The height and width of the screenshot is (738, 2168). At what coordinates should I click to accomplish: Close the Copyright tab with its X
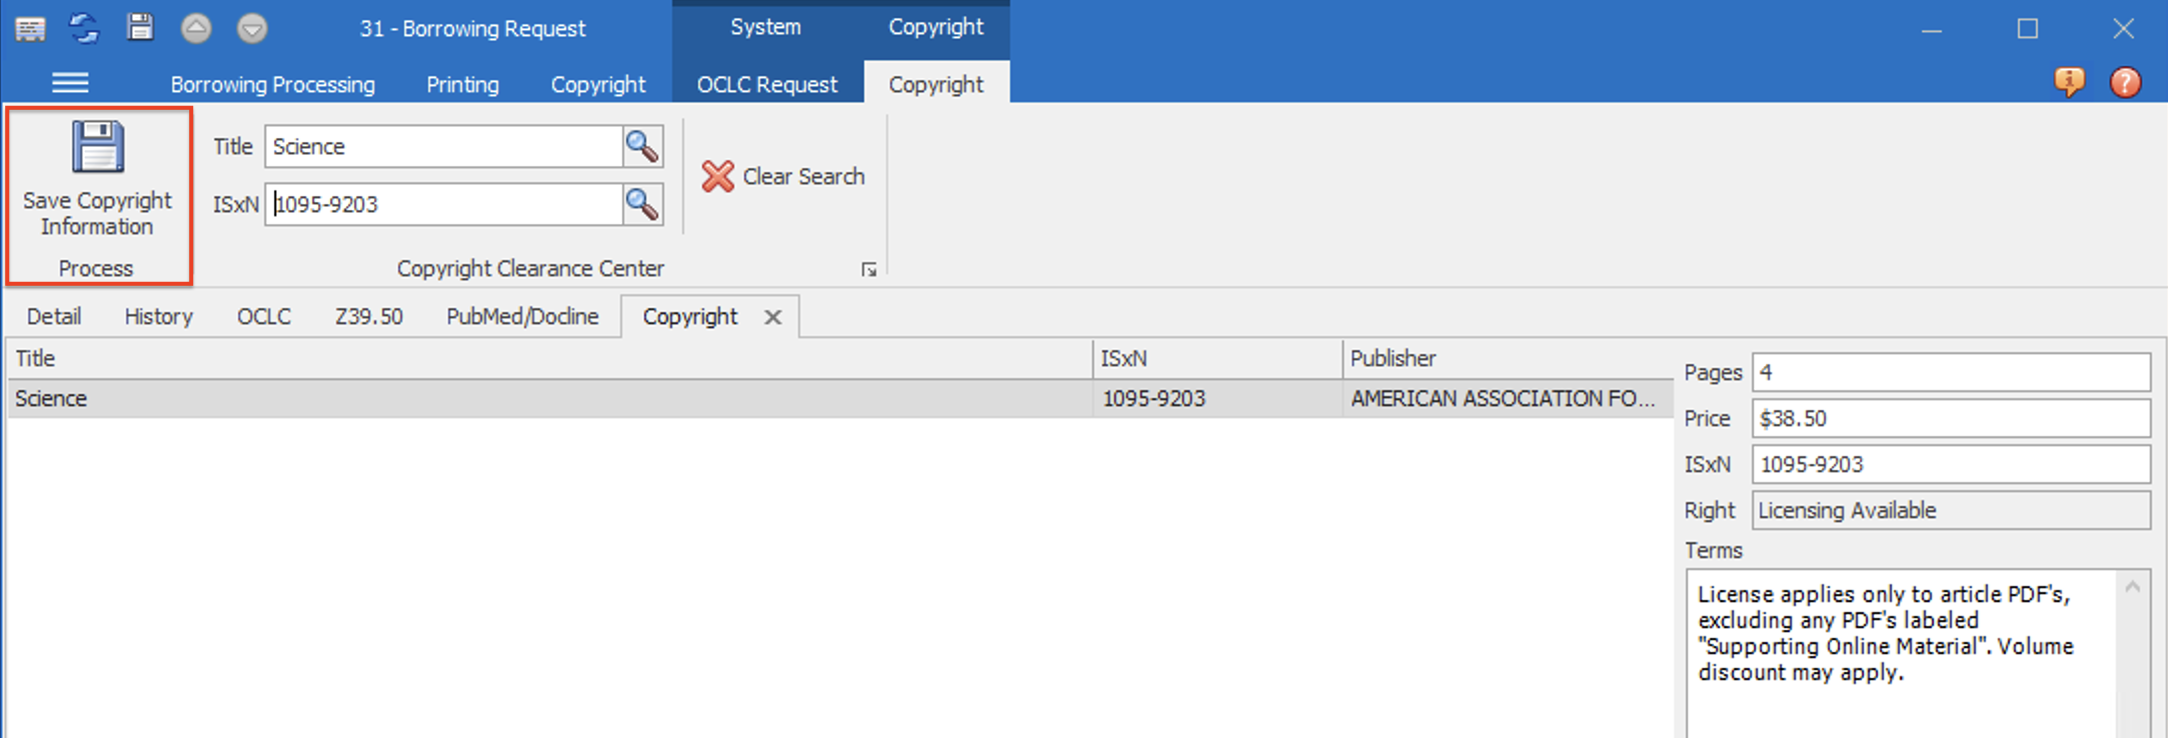point(773,317)
